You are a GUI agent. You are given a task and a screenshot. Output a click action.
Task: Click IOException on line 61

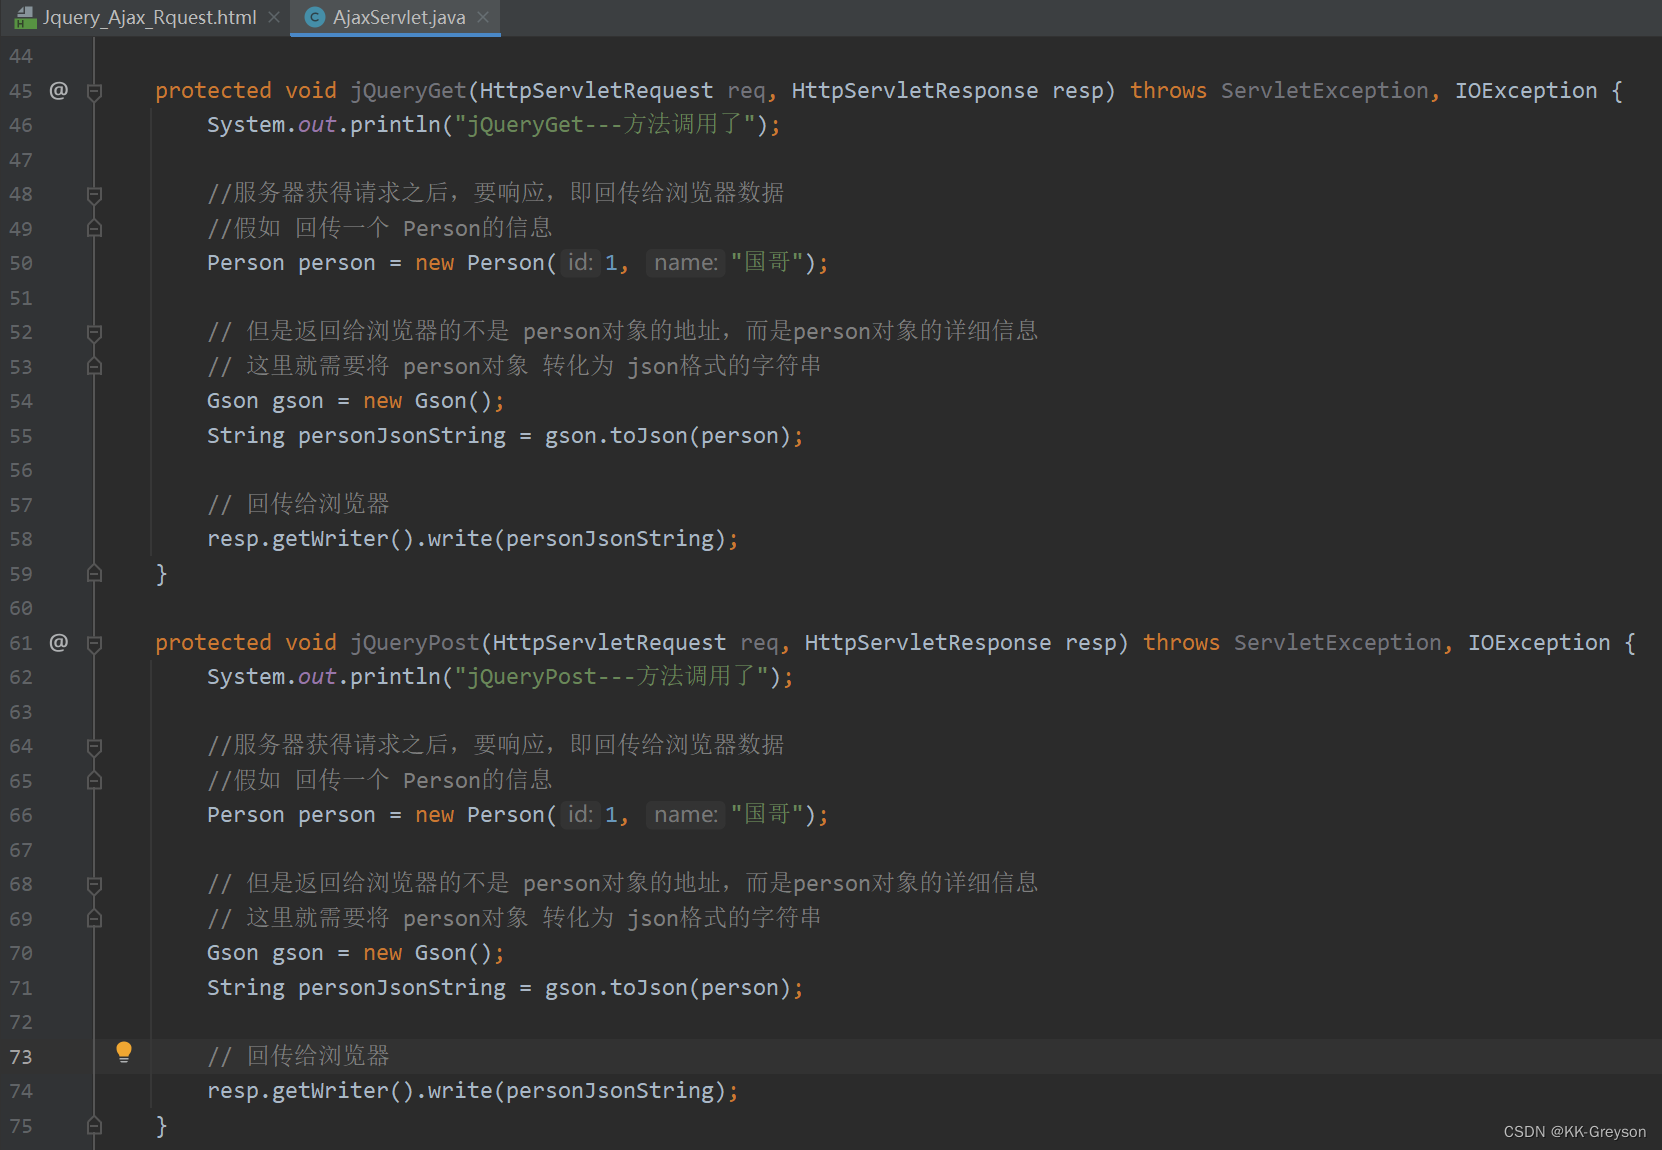1539,643
